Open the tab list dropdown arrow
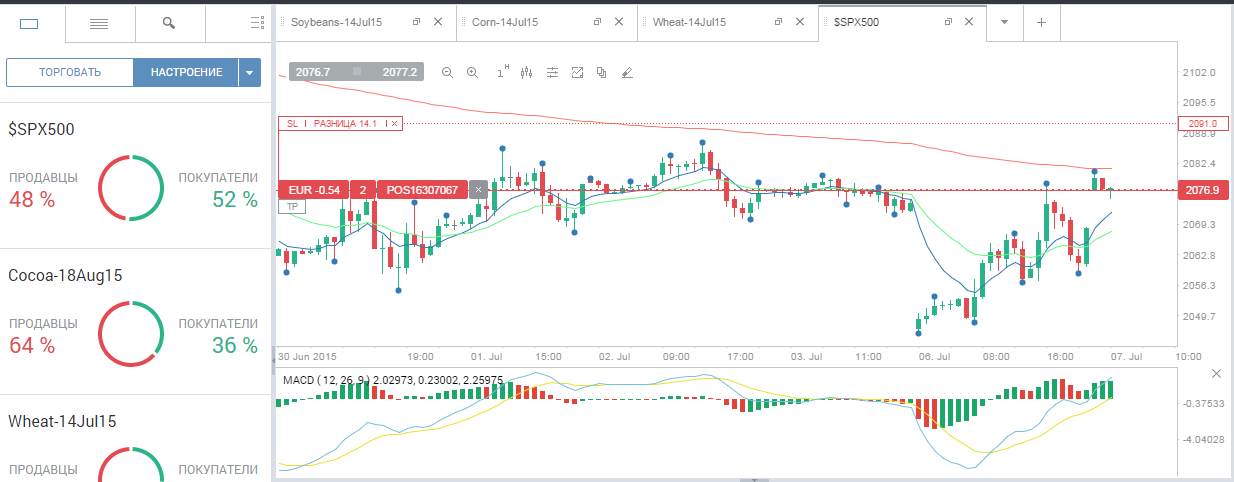This screenshot has height=482, width=1234. [1004, 22]
